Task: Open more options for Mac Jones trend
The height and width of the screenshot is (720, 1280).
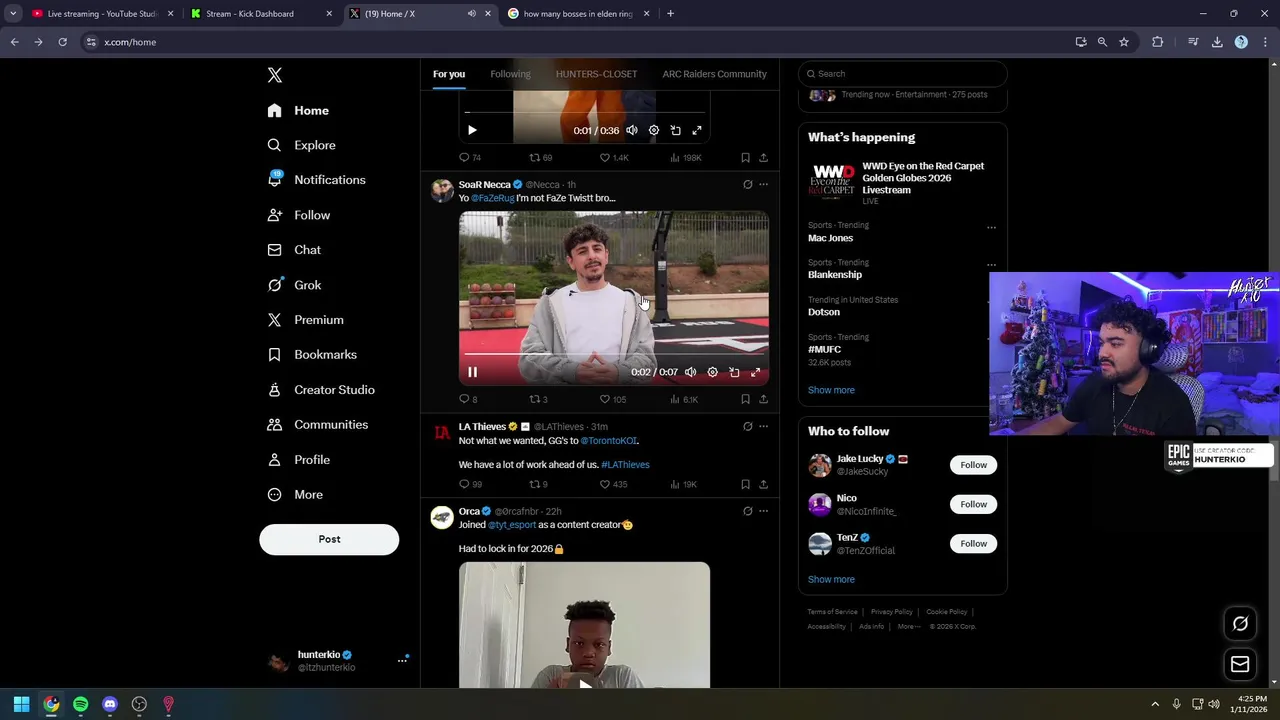Action: [x=991, y=228]
